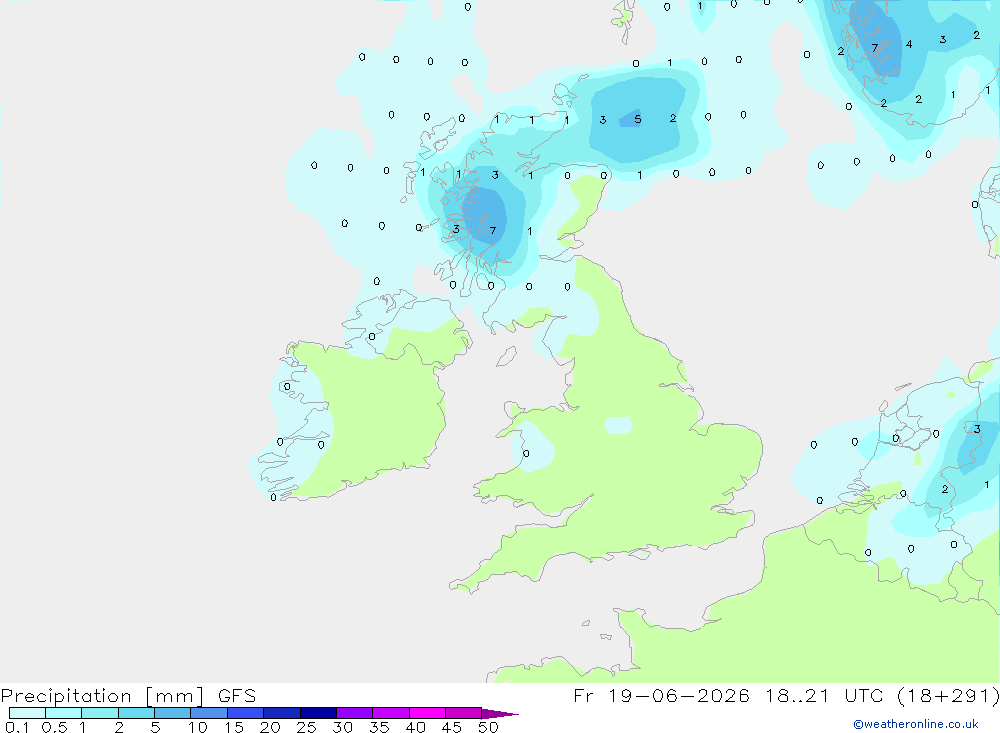Click the '5' precipitation value on the map
The image size is (1000, 733).
click(x=637, y=119)
